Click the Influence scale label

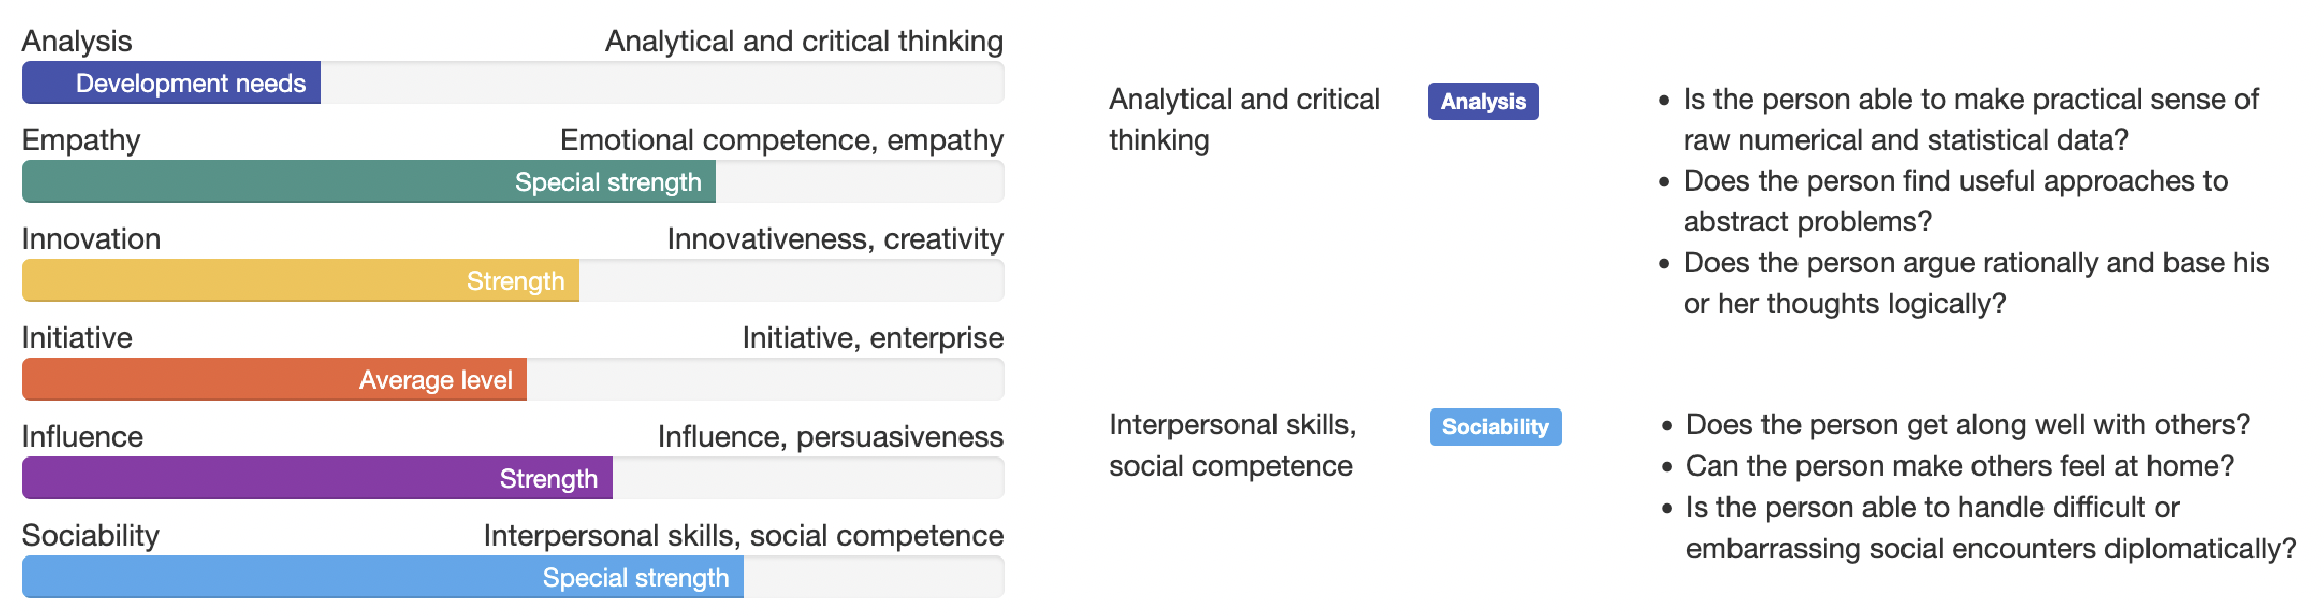click(82, 437)
